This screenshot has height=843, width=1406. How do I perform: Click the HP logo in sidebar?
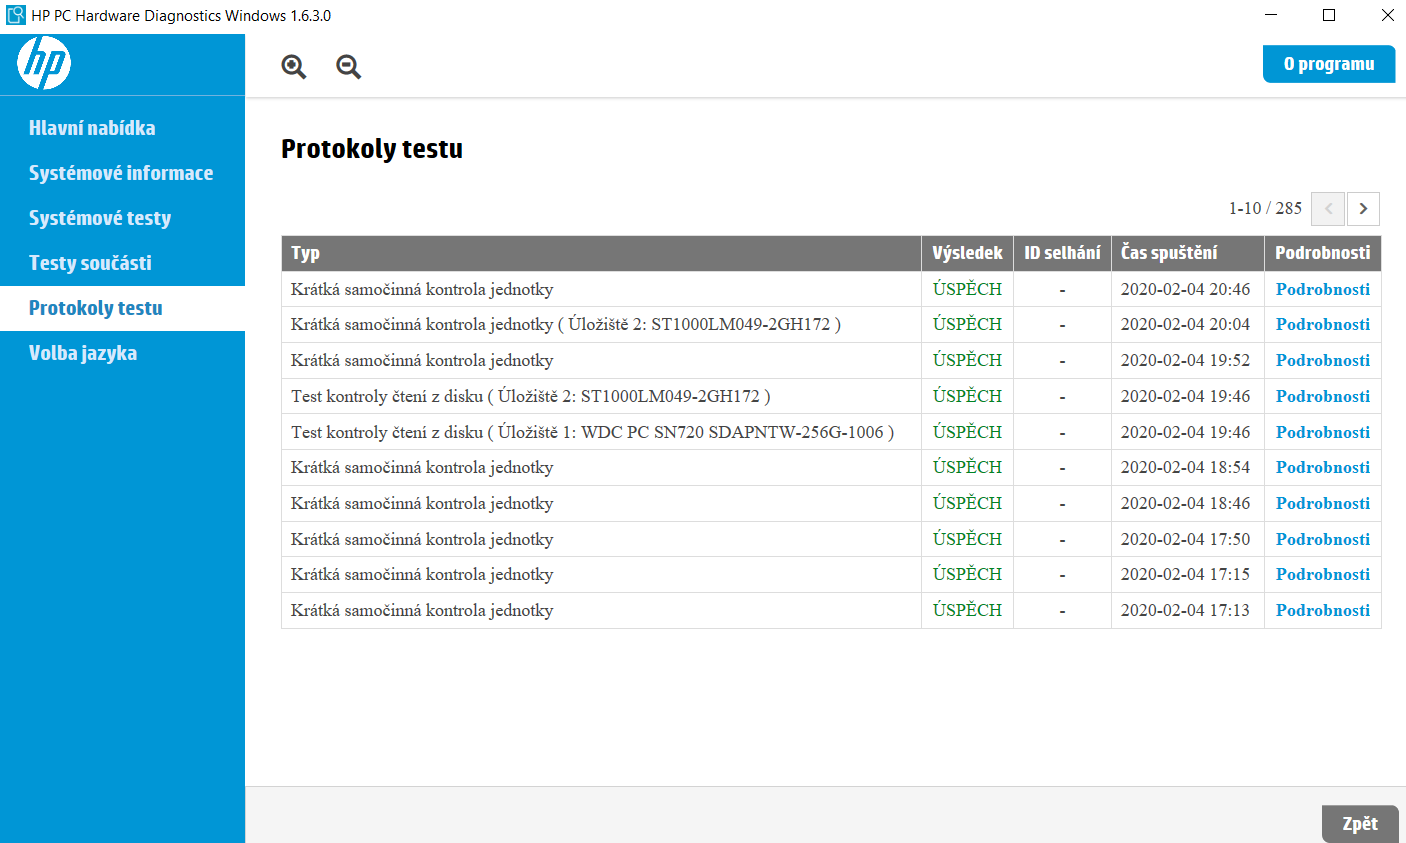click(44, 64)
